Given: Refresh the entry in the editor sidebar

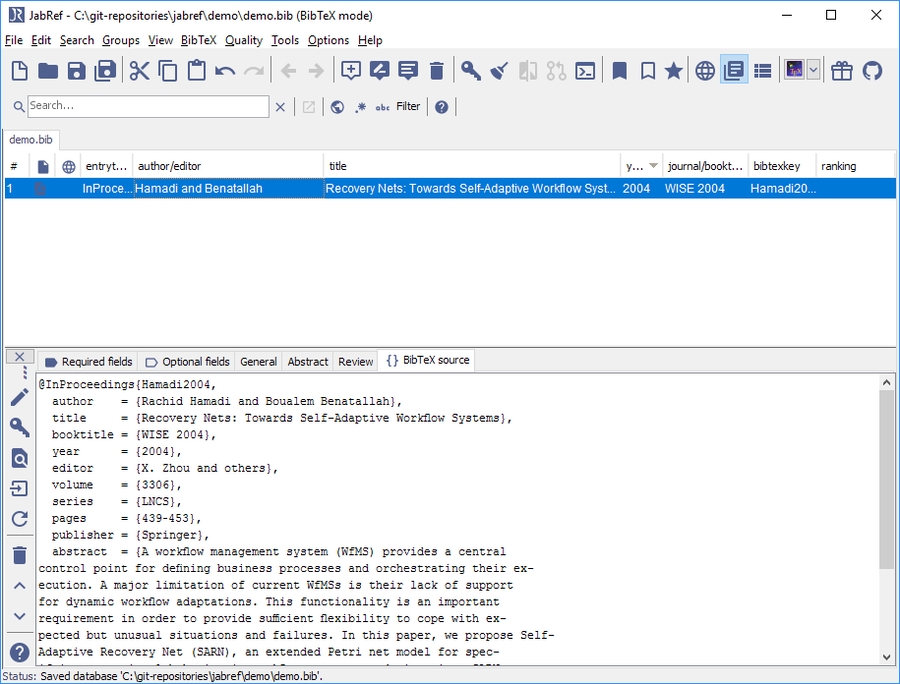Looking at the screenshot, I should [x=19, y=519].
